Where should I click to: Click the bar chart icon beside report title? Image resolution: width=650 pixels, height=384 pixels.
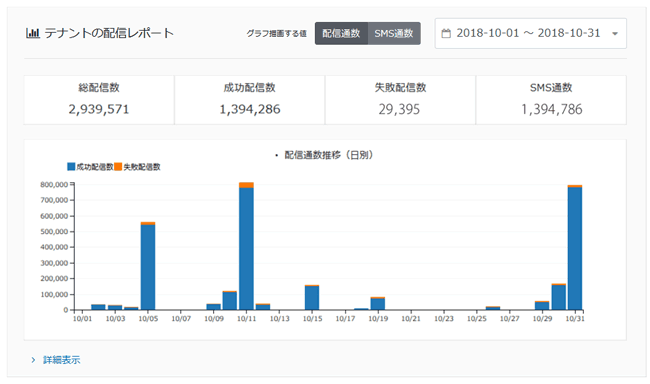[x=32, y=33]
